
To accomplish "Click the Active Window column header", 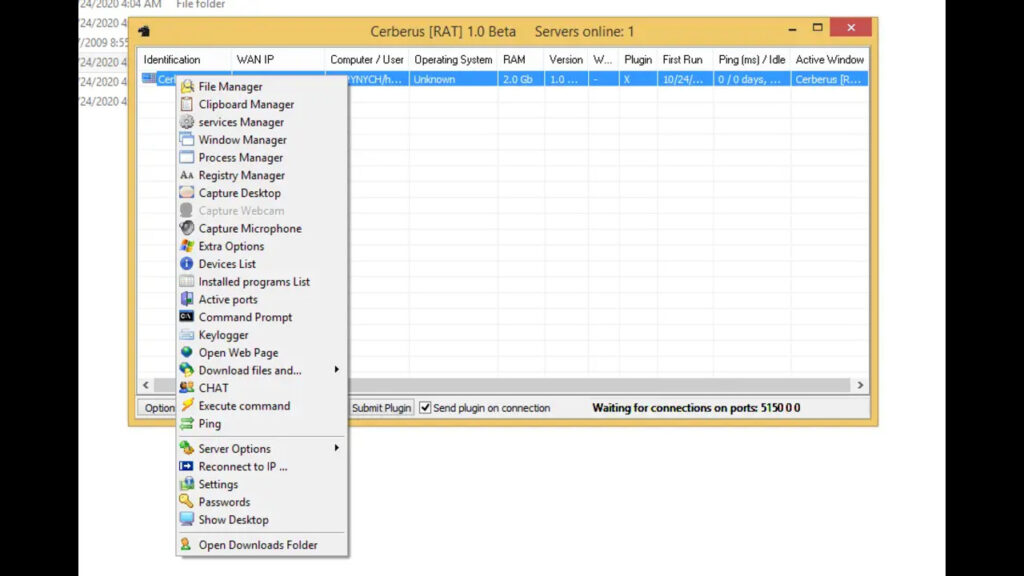I will (829, 59).
